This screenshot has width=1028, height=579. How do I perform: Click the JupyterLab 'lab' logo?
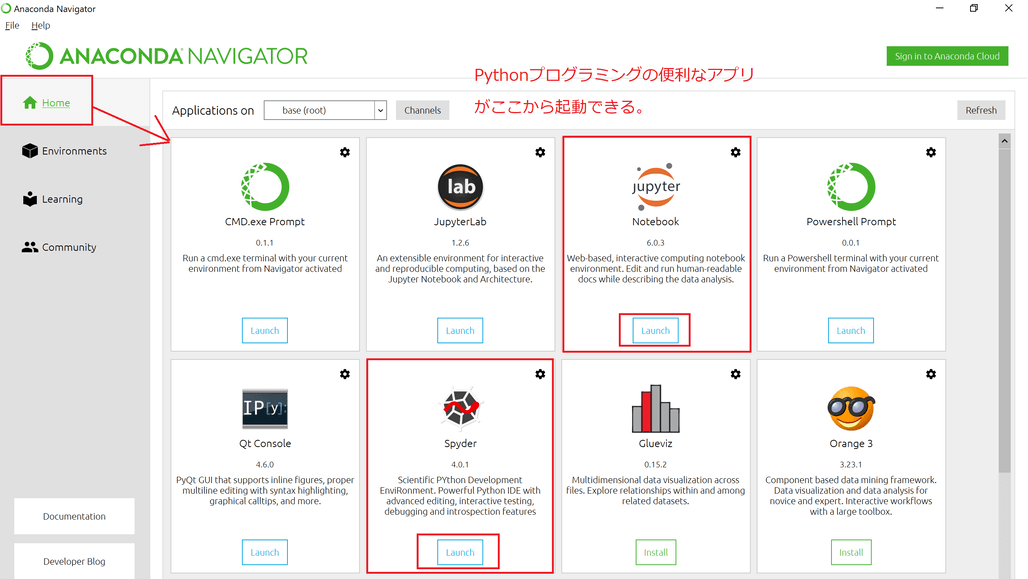pyautogui.click(x=460, y=187)
